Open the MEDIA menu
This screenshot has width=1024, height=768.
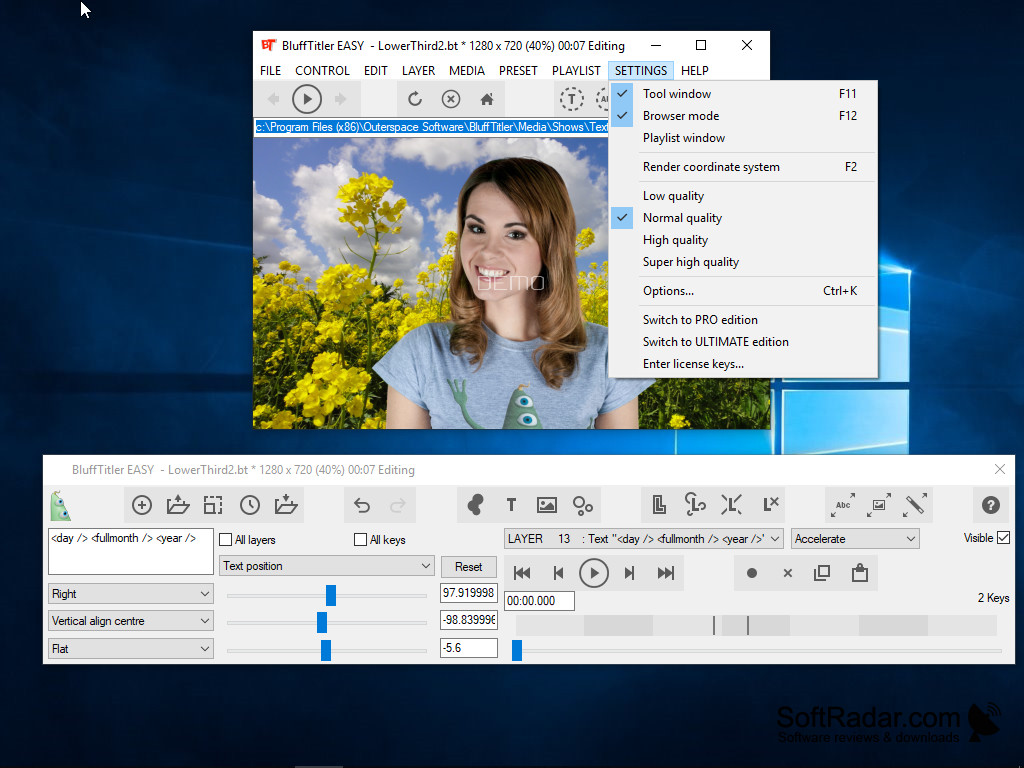tap(466, 71)
